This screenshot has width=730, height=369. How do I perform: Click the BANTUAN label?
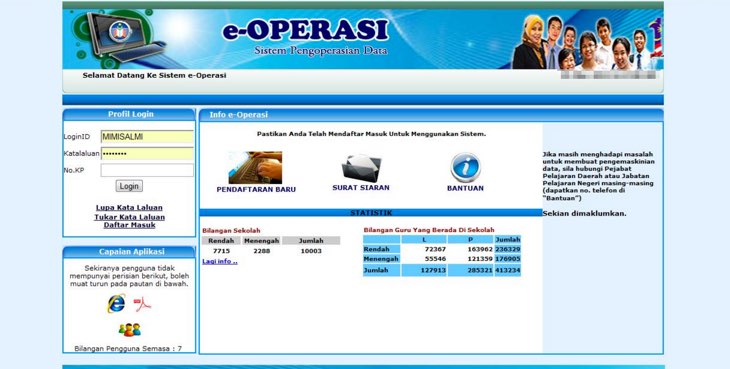(x=465, y=188)
